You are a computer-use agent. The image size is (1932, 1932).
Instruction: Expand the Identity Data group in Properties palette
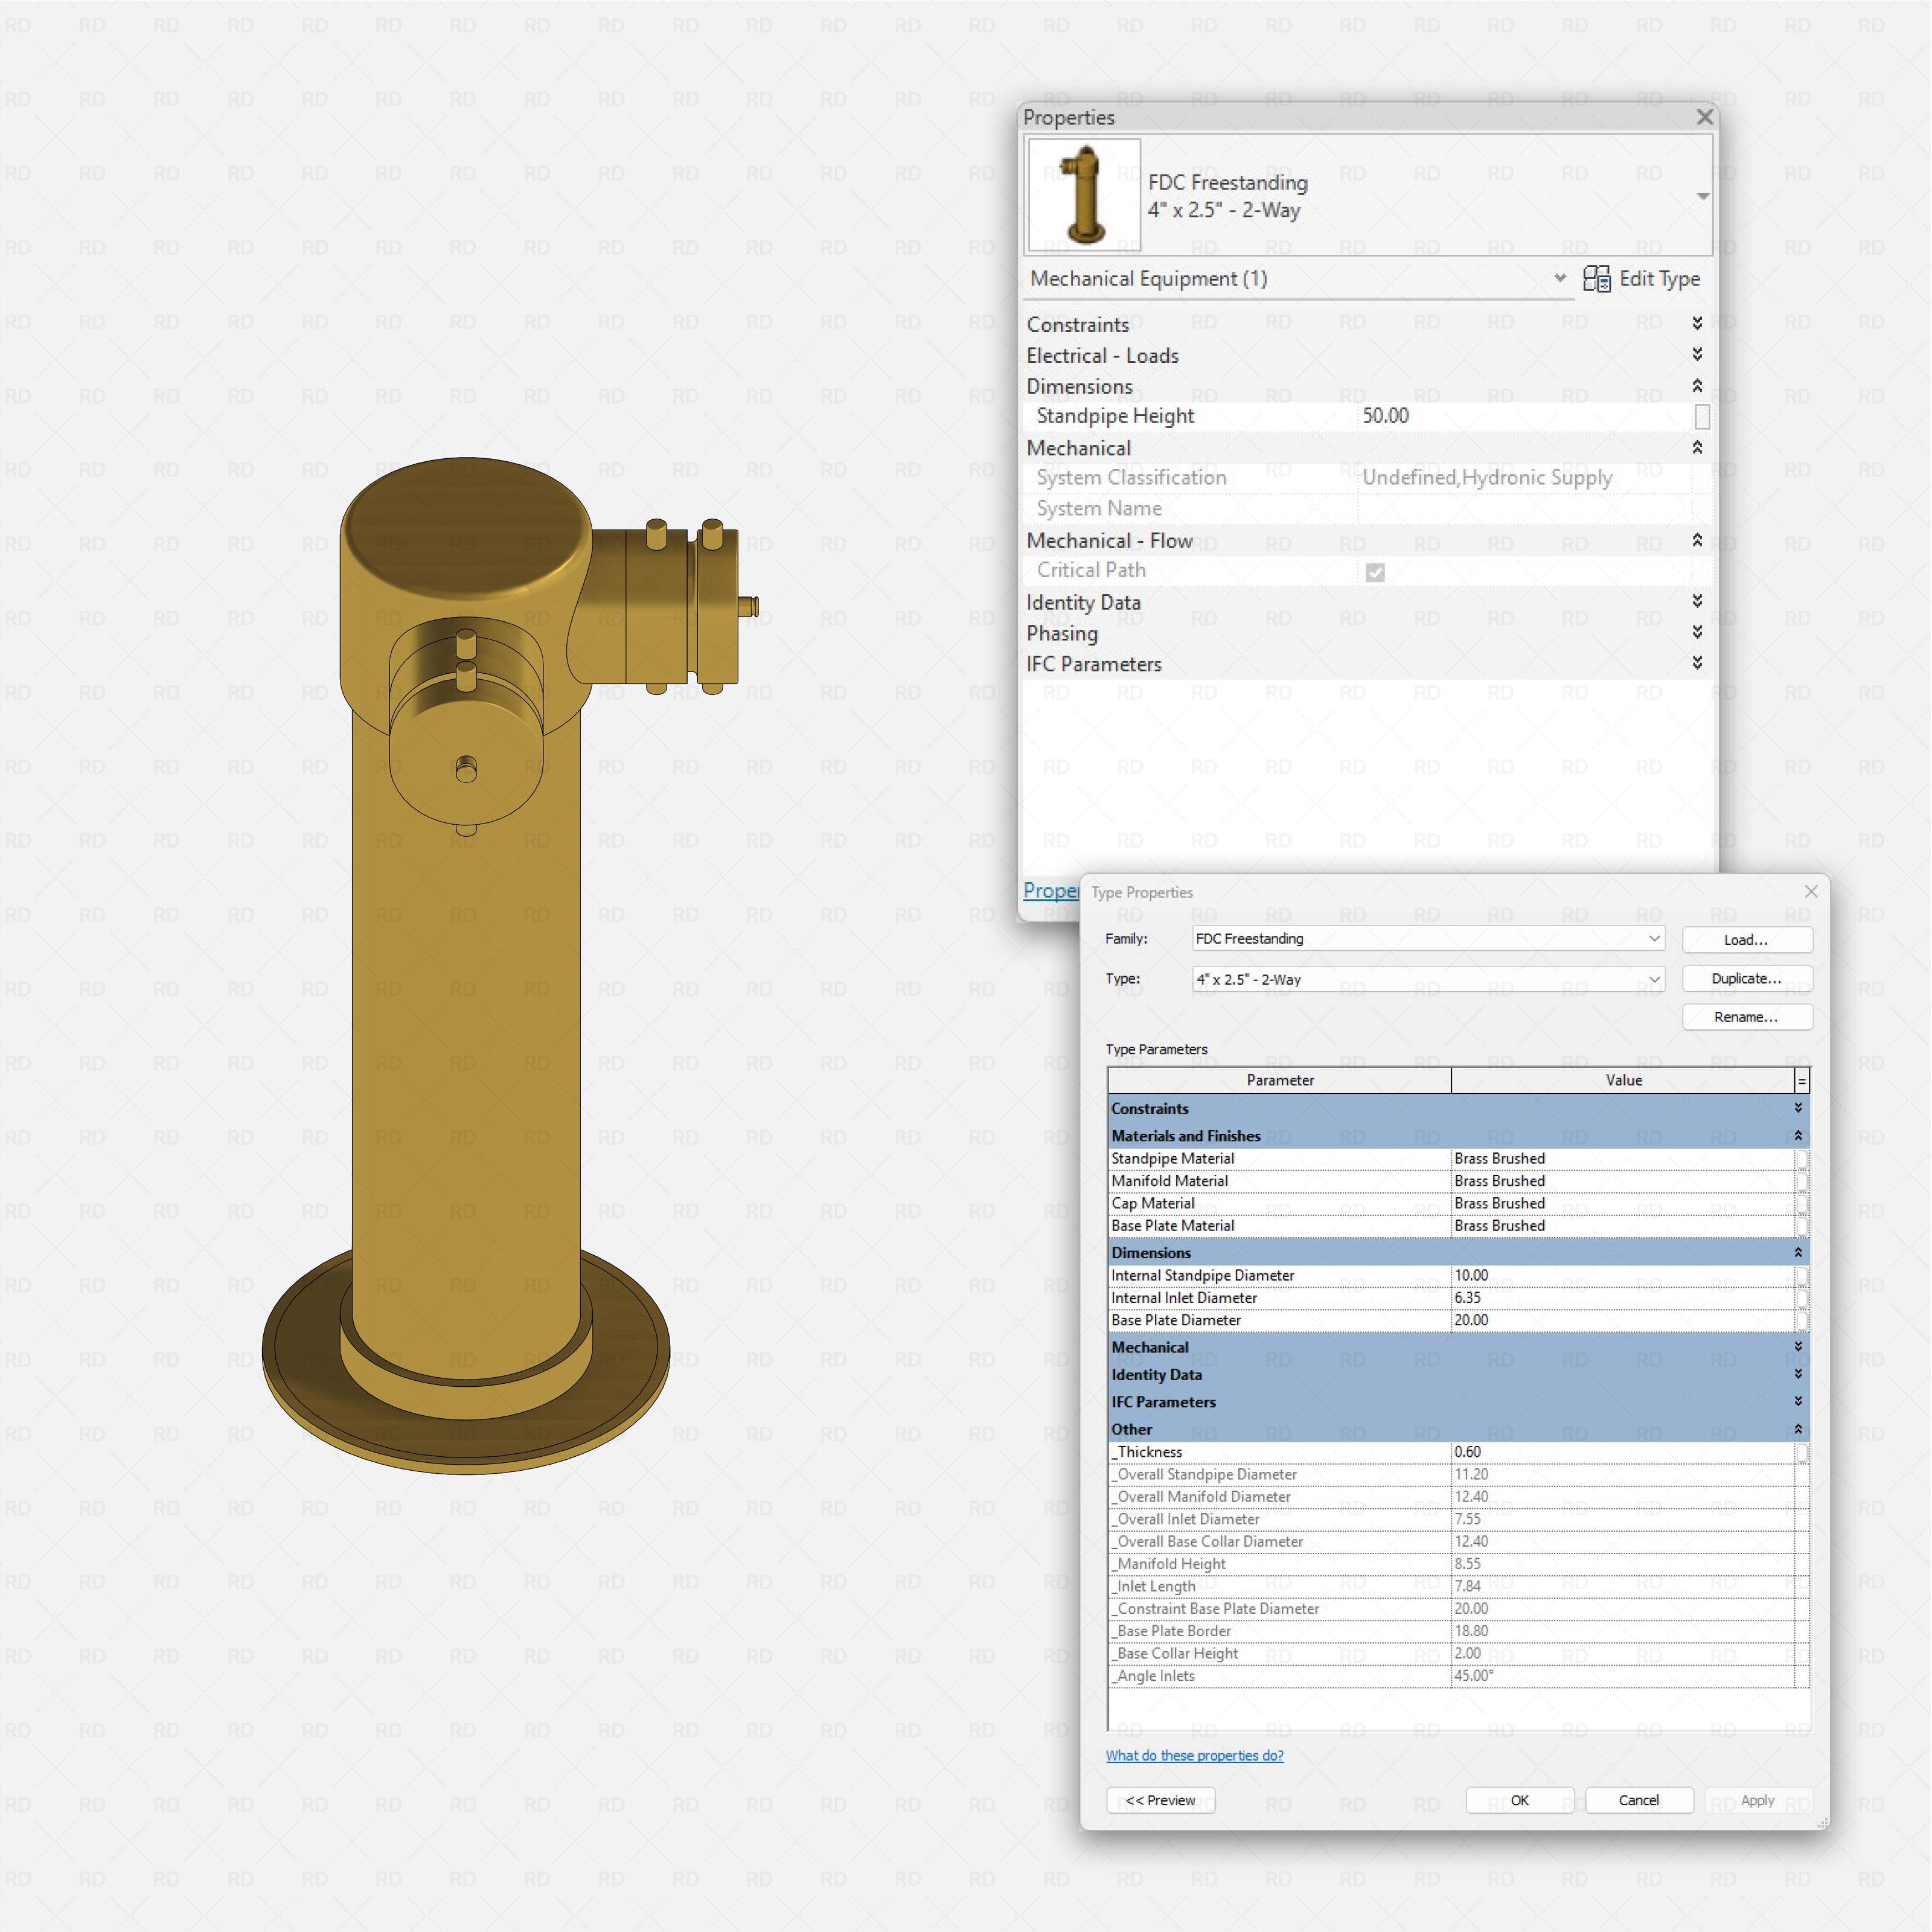pos(1697,601)
